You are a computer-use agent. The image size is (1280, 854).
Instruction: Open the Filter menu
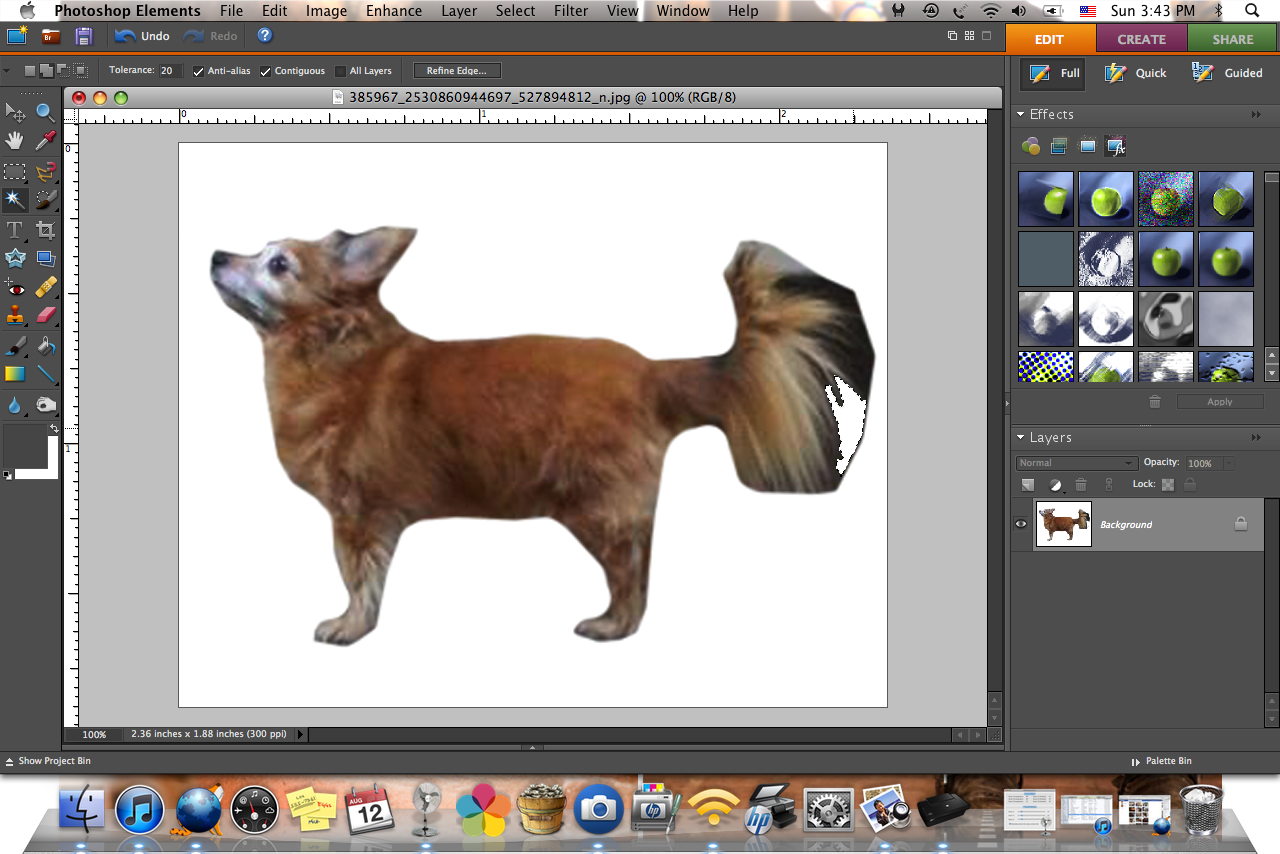[571, 11]
